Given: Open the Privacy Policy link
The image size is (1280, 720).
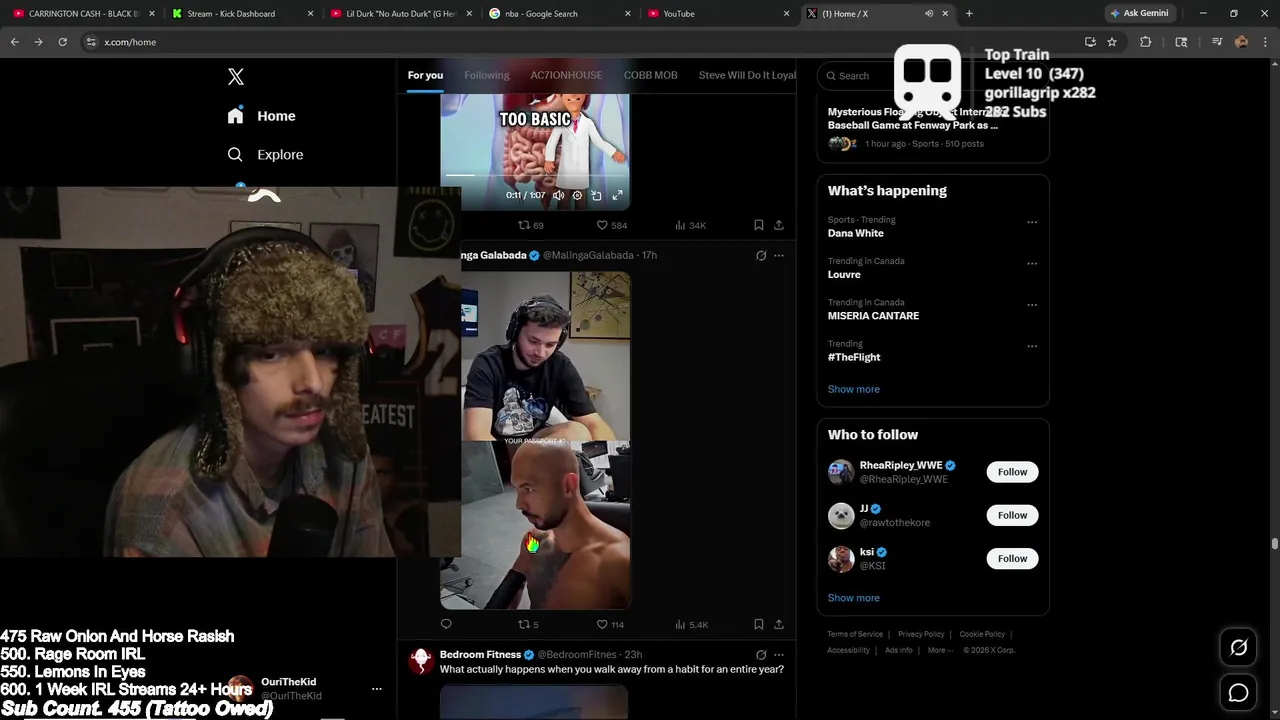Looking at the screenshot, I should (x=921, y=634).
